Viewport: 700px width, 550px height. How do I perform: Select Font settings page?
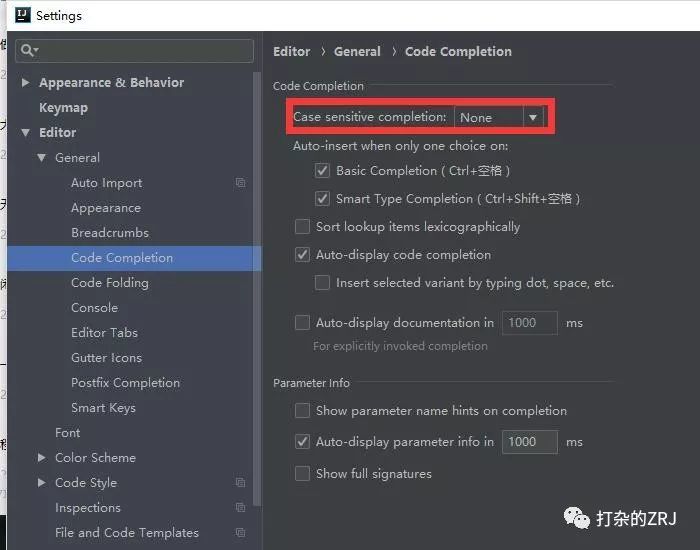tap(67, 433)
